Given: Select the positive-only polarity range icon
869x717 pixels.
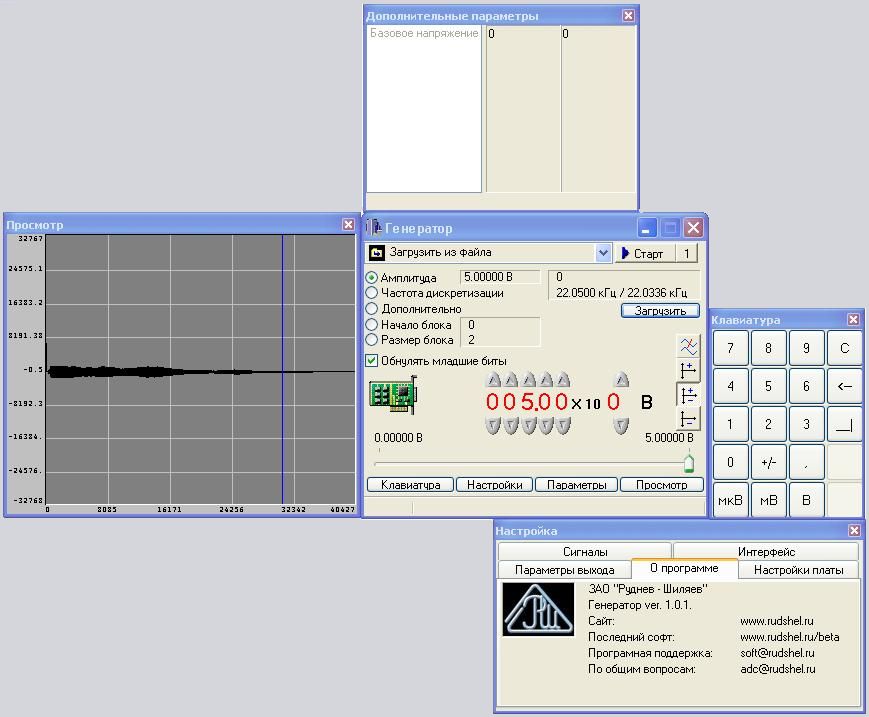Looking at the screenshot, I should (688, 371).
